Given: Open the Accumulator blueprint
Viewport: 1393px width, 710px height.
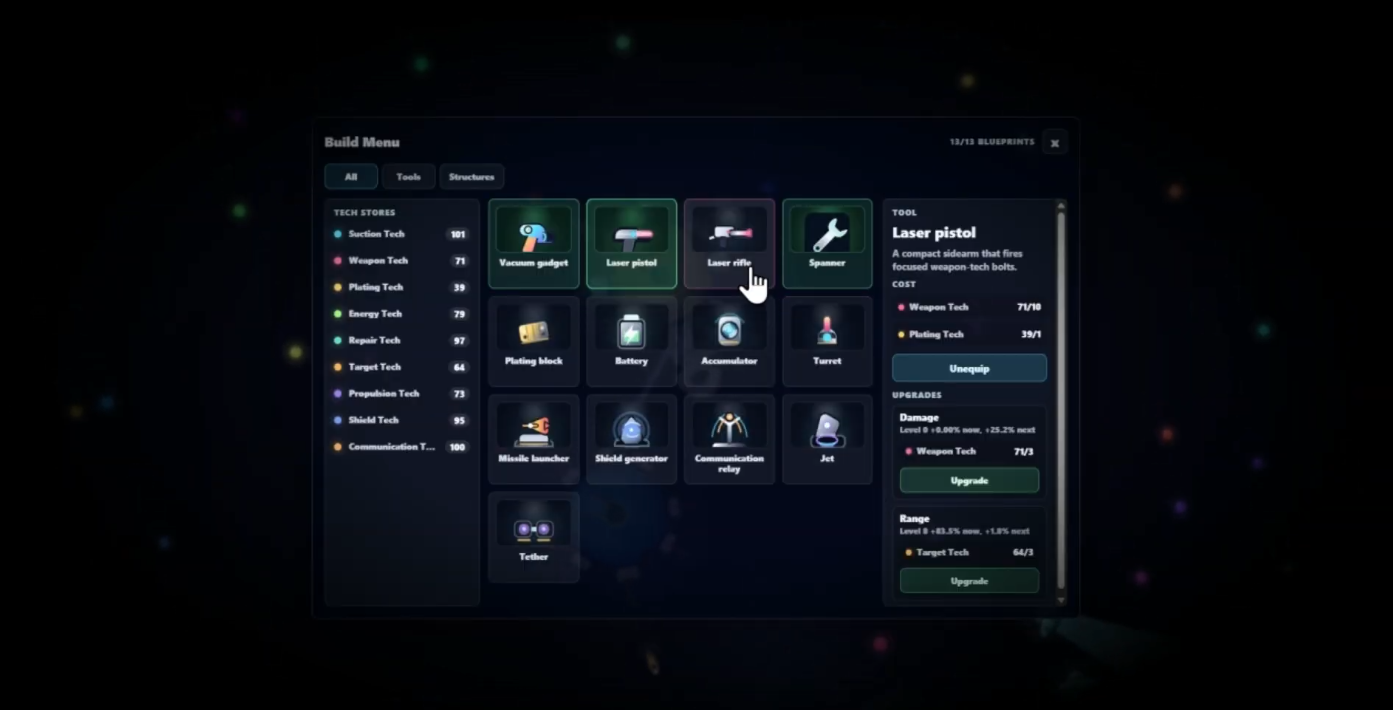Looking at the screenshot, I should pos(729,341).
